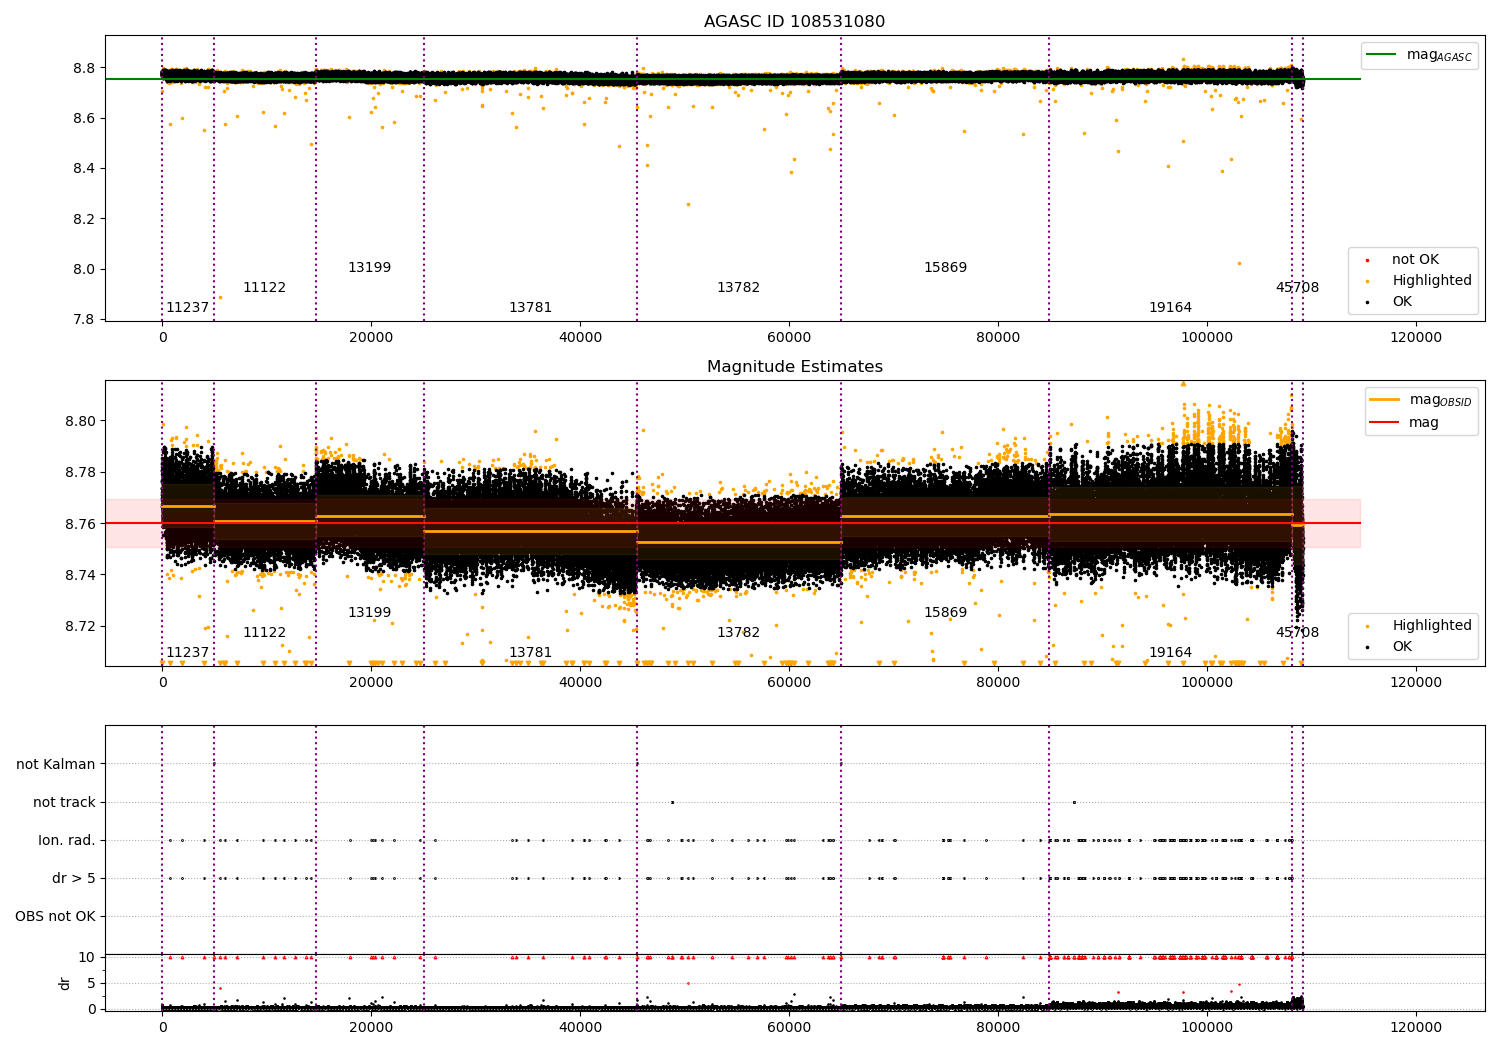Screen dimensions: 1500x1050
Task: Click y-axis tick 8.76 on middle plot
Action: click(x=81, y=524)
